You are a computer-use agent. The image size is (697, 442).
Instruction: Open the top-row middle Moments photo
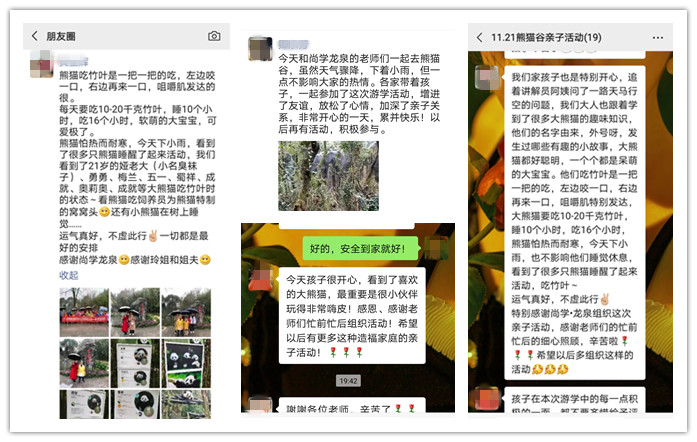pos(134,311)
